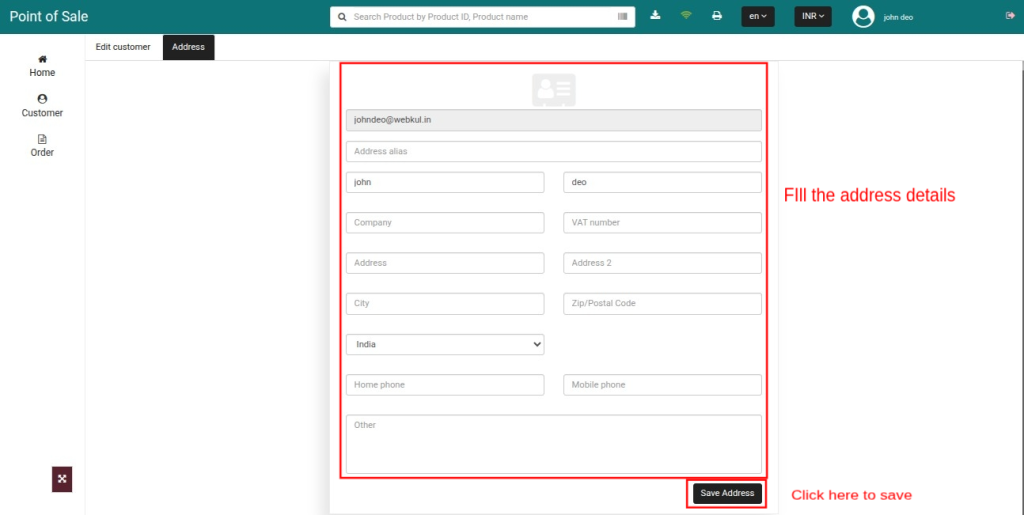Click the Home phone field

click(x=445, y=384)
